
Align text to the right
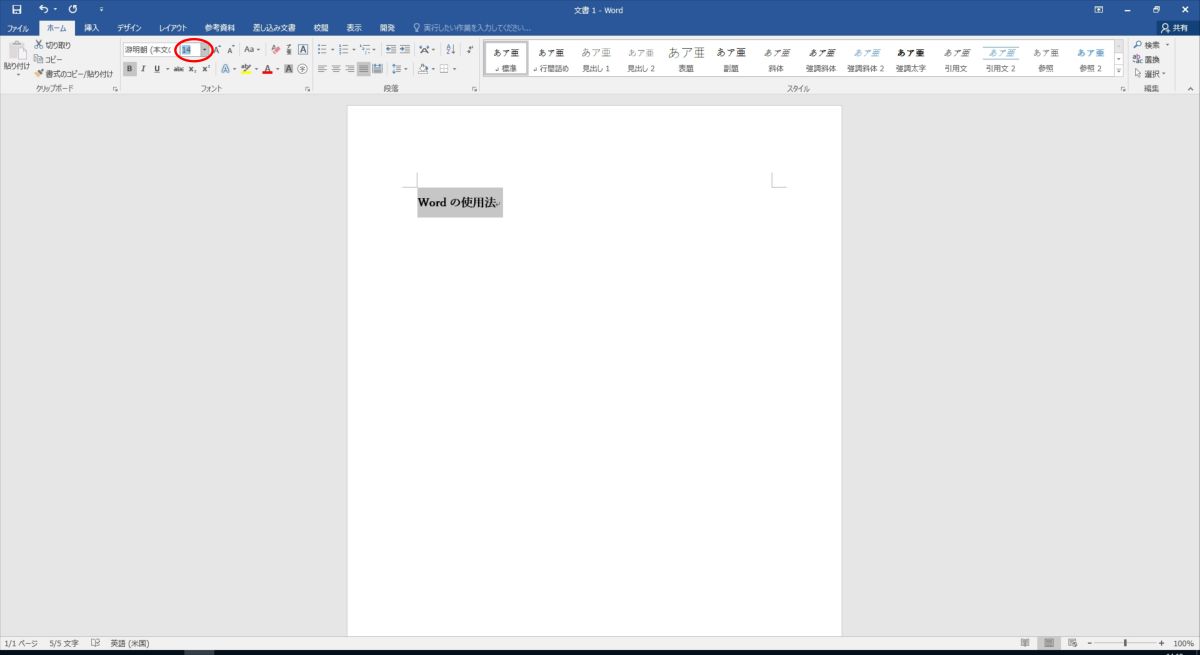click(350, 69)
